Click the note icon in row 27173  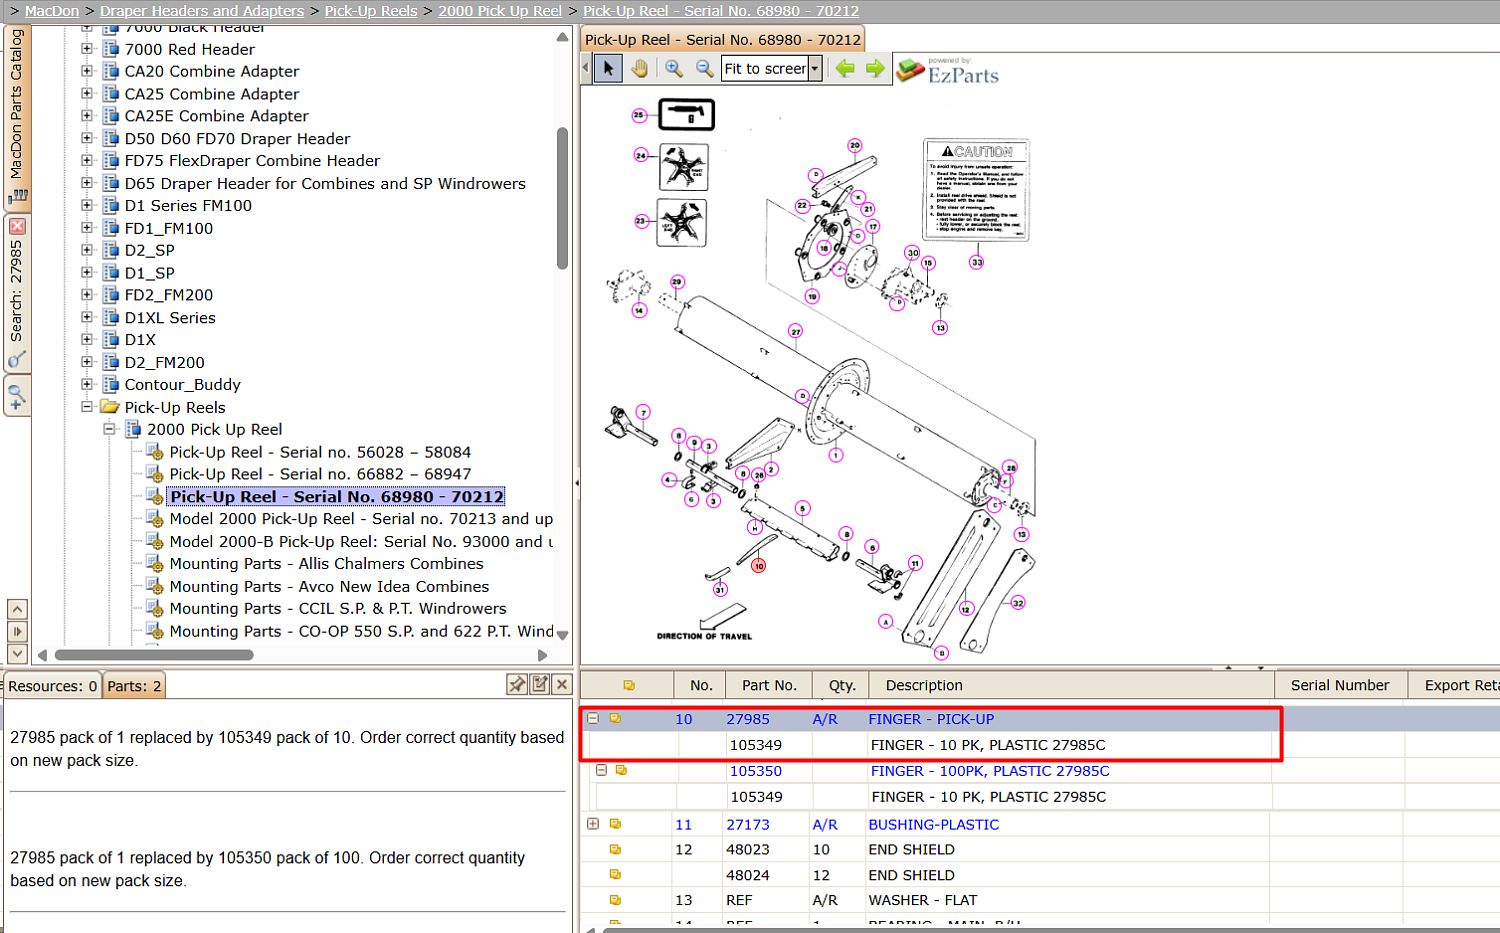[615, 824]
